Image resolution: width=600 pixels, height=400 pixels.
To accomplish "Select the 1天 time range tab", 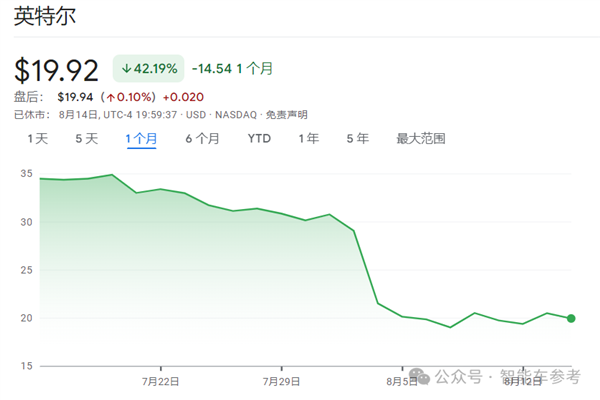I will point(37,139).
